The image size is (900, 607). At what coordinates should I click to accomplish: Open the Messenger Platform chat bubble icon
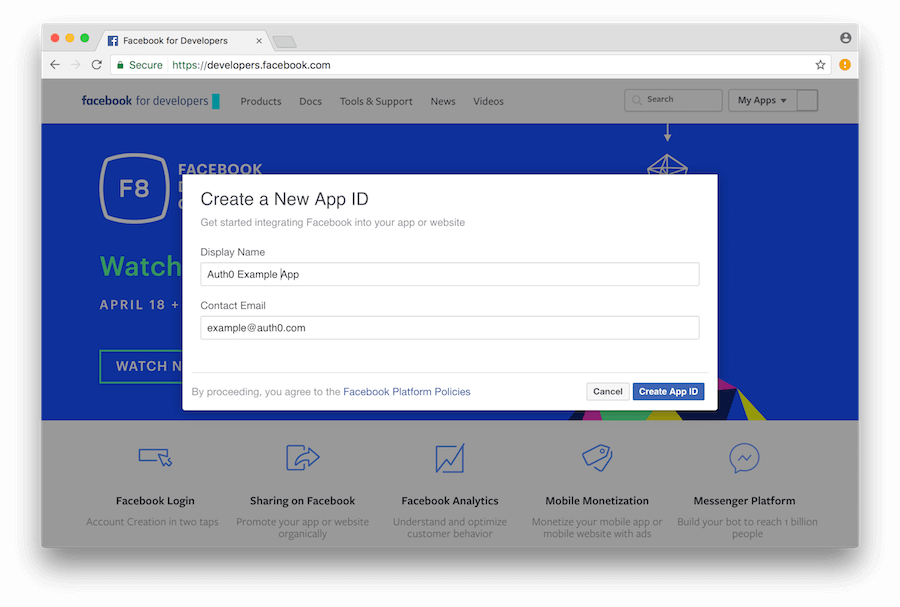pyautogui.click(x=744, y=458)
